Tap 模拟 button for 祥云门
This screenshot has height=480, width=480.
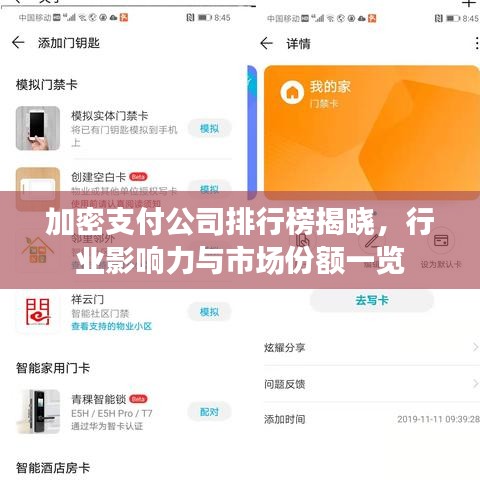point(209,312)
